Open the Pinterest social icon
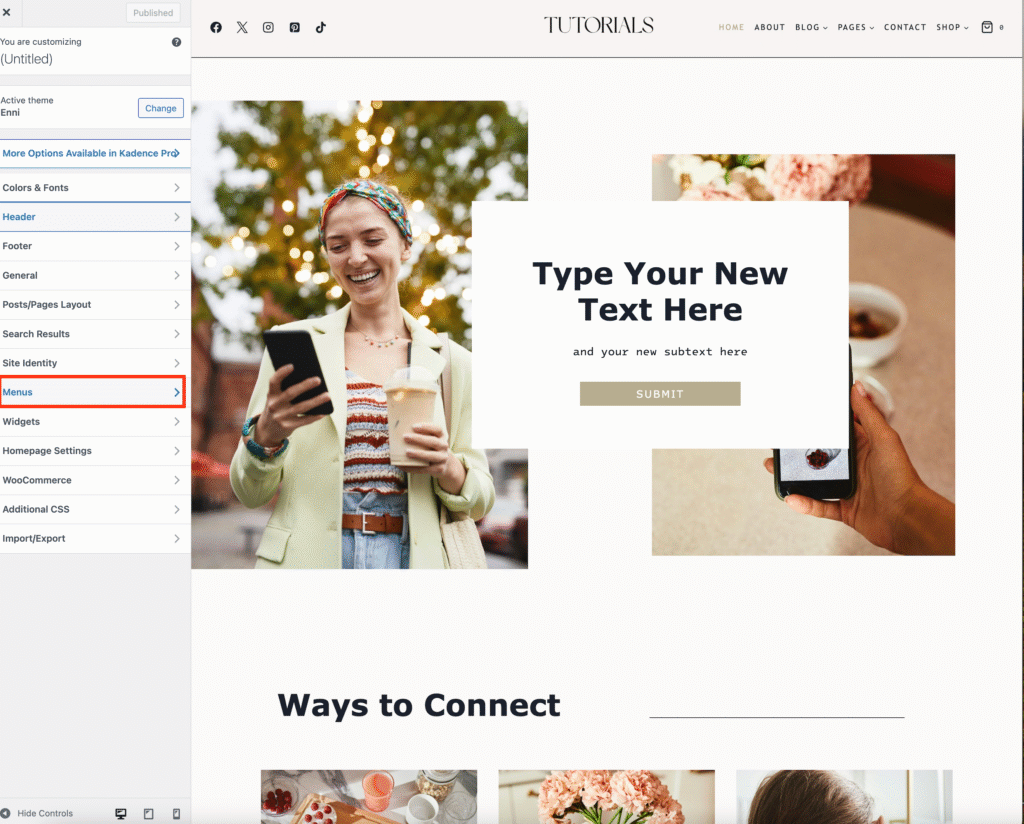The image size is (1024, 824). [294, 28]
